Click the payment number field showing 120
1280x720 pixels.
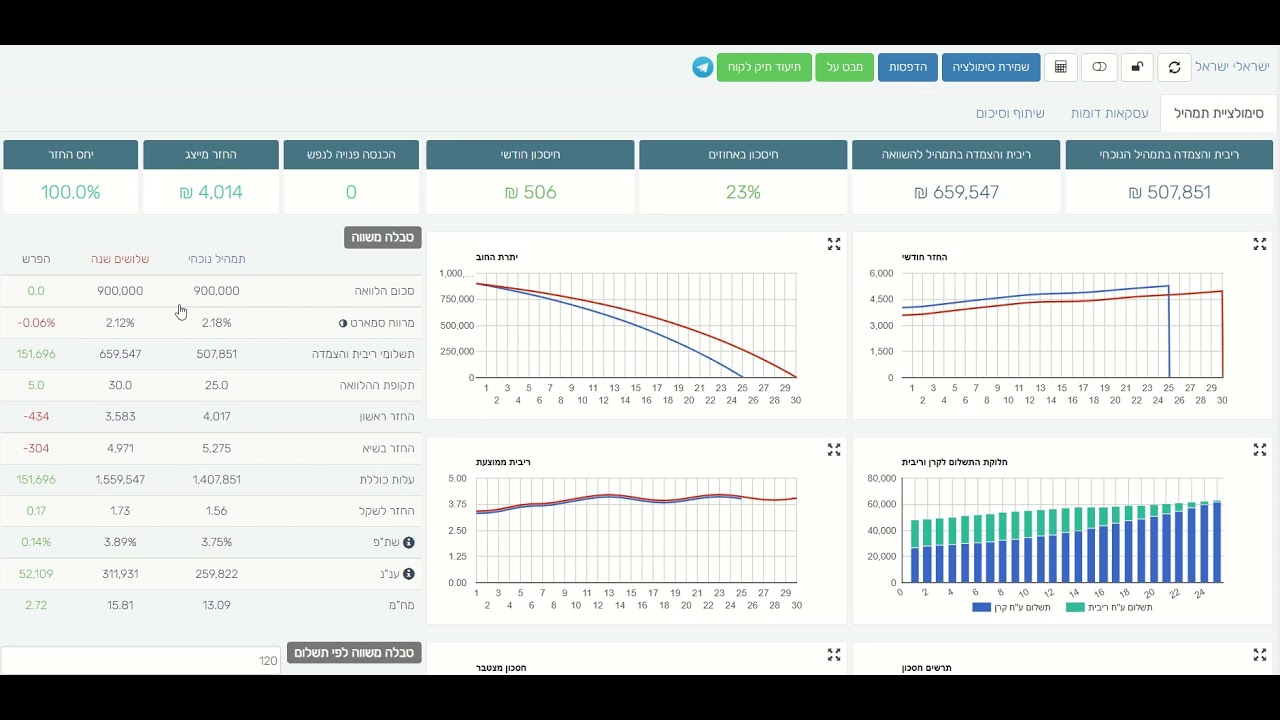click(x=141, y=661)
